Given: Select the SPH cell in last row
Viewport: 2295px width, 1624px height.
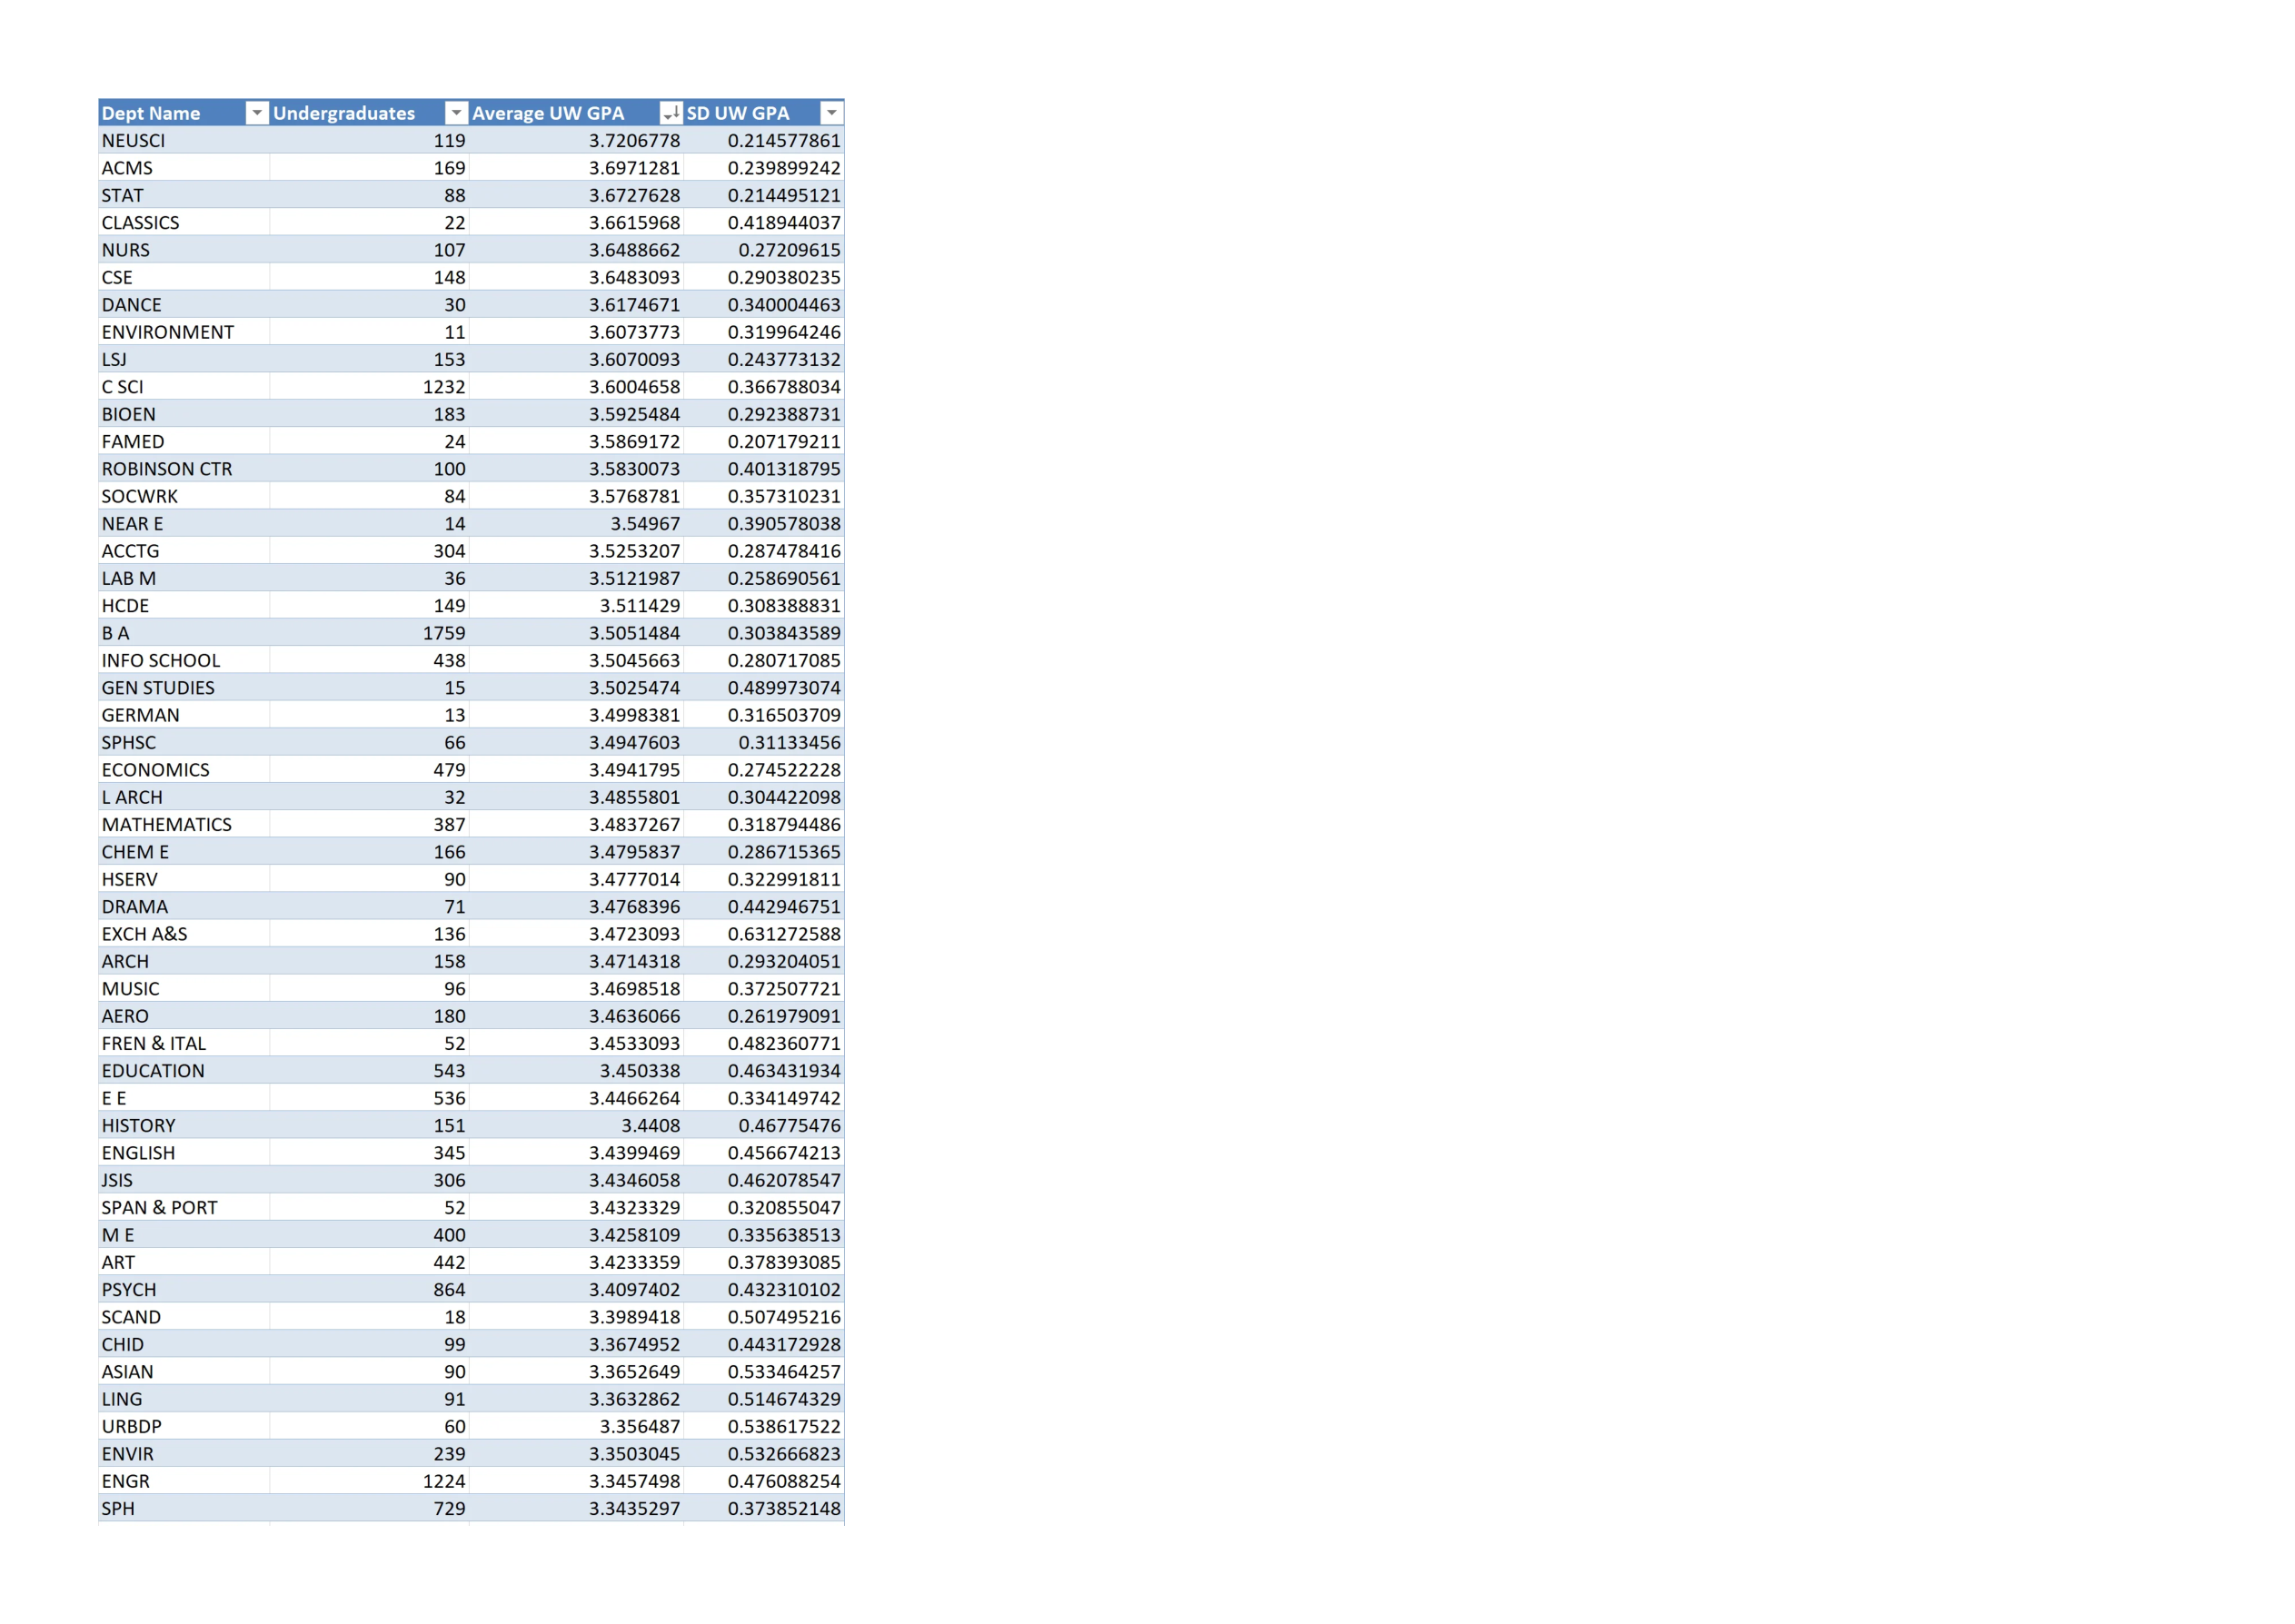Looking at the screenshot, I should click(x=118, y=1509).
